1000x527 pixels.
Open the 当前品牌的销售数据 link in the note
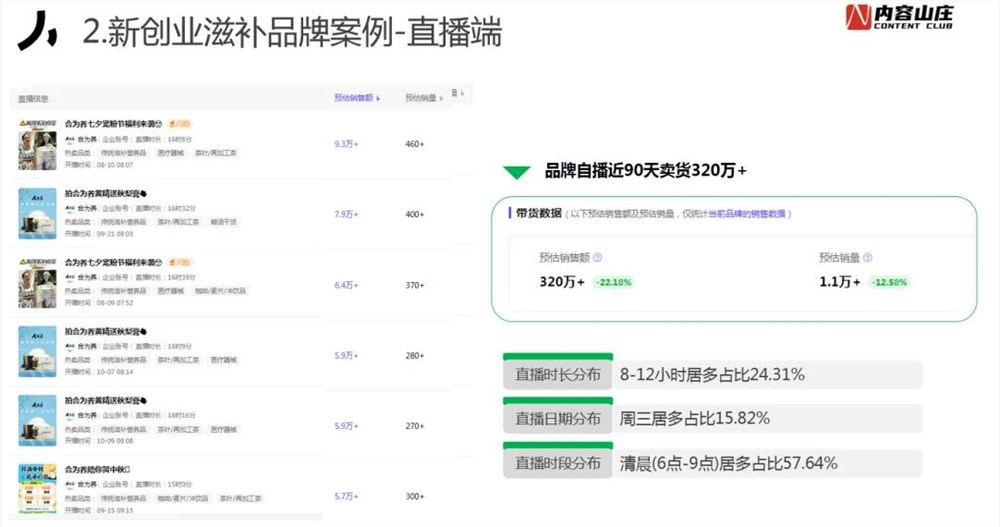pyautogui.click(x=747, y=214)
